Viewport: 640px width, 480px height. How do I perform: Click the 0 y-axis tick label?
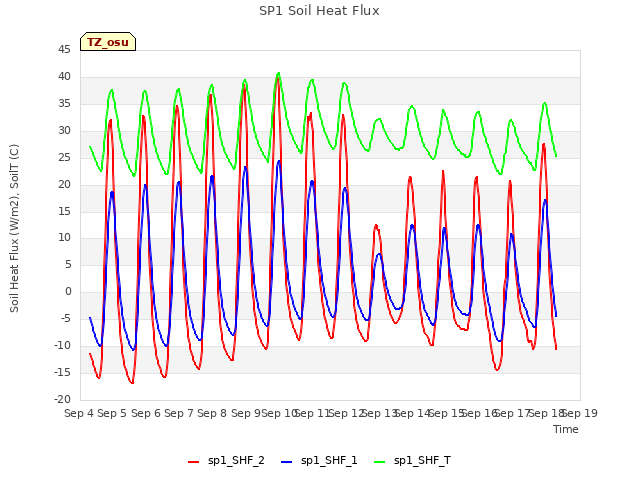[68, 292]
